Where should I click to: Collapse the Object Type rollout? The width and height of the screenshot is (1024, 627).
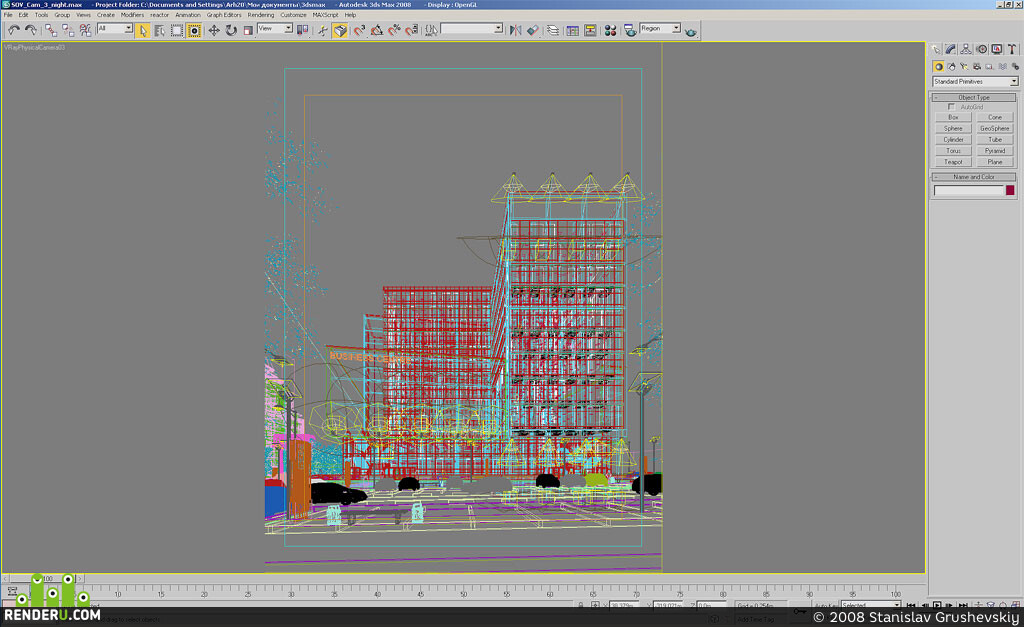[x=974, y=97]
